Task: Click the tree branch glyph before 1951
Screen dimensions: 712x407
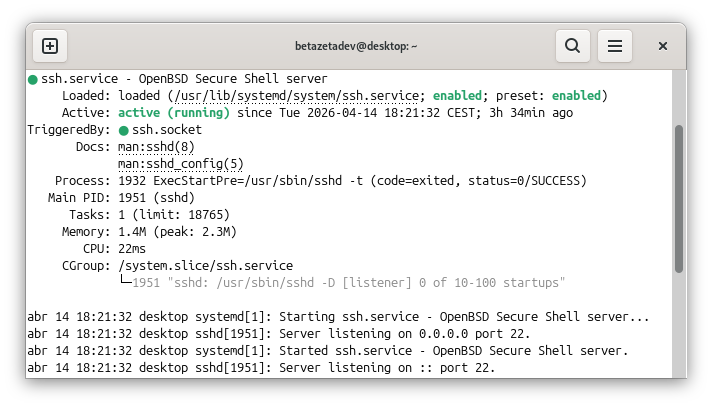Action: point(125,283)
